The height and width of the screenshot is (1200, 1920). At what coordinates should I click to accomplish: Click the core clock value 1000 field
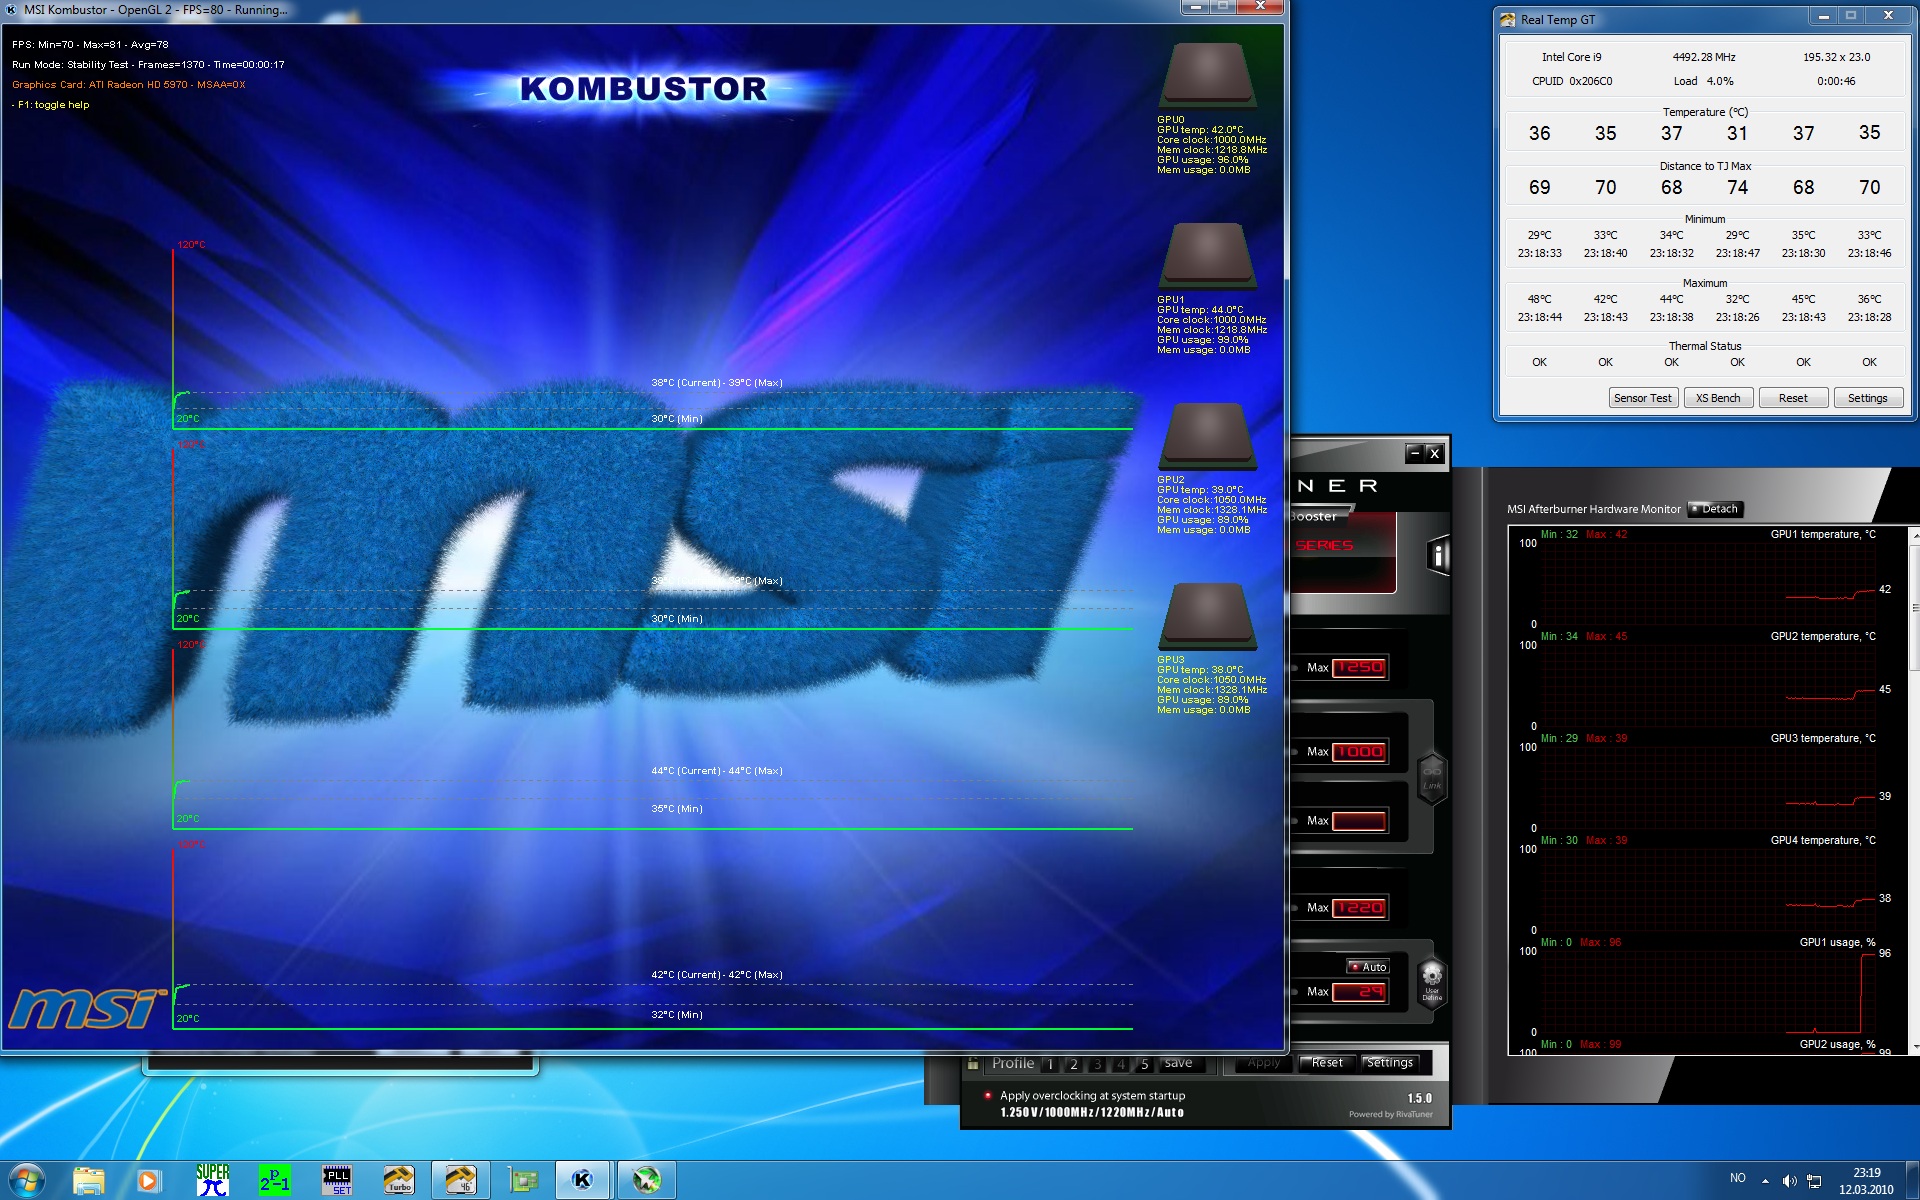(1359, 751)
